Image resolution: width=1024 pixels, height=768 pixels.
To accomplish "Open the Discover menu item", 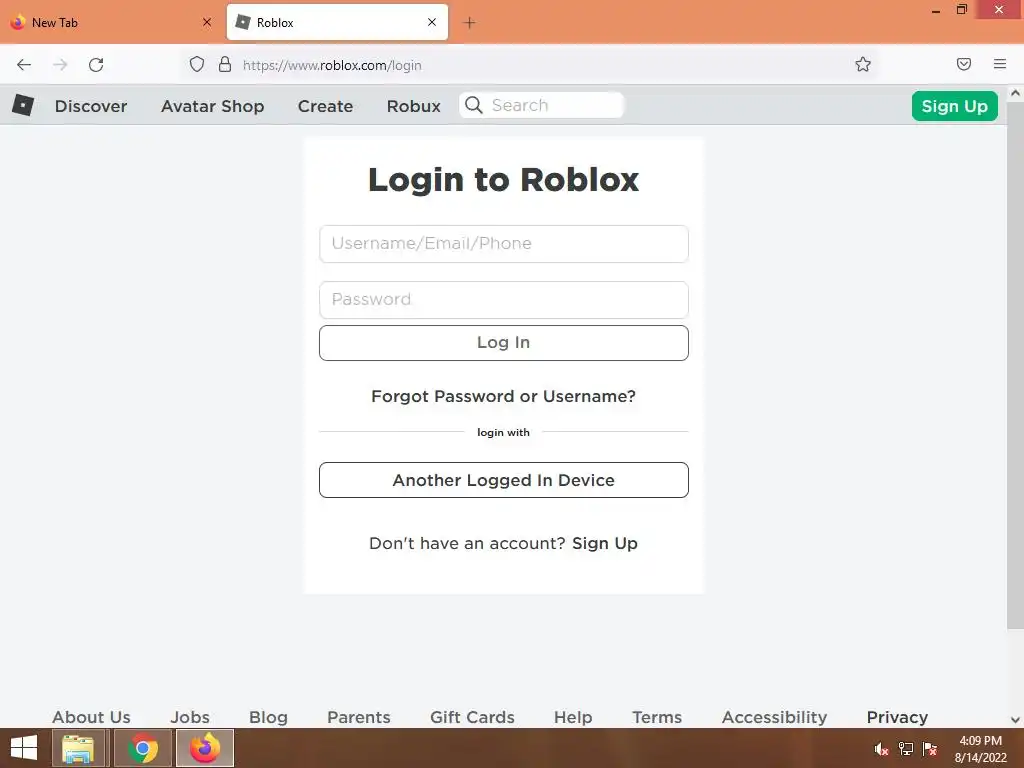I will pos(91,106).
